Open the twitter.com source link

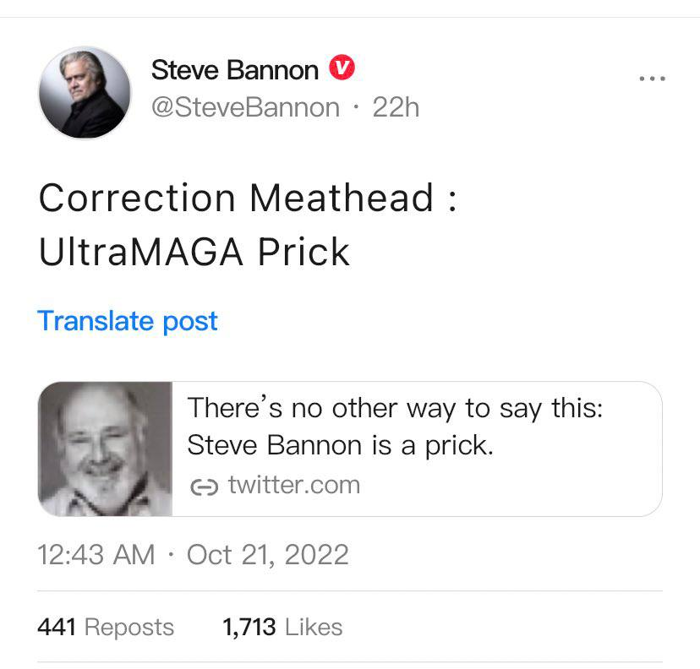pyautogui.click(x=293, y=486)
